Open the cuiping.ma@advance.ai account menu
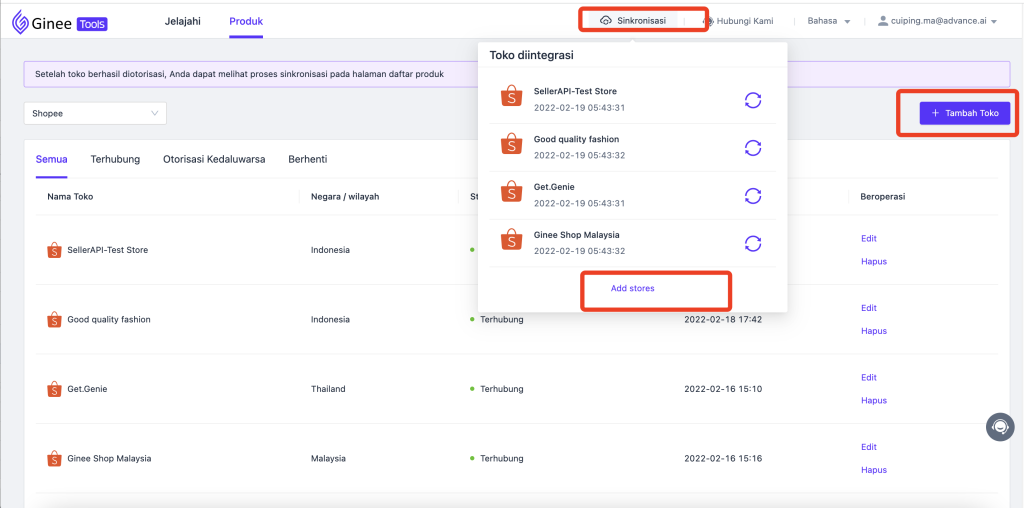The width and height of the screenshot is (1024, 508). (x=937, y=21)
